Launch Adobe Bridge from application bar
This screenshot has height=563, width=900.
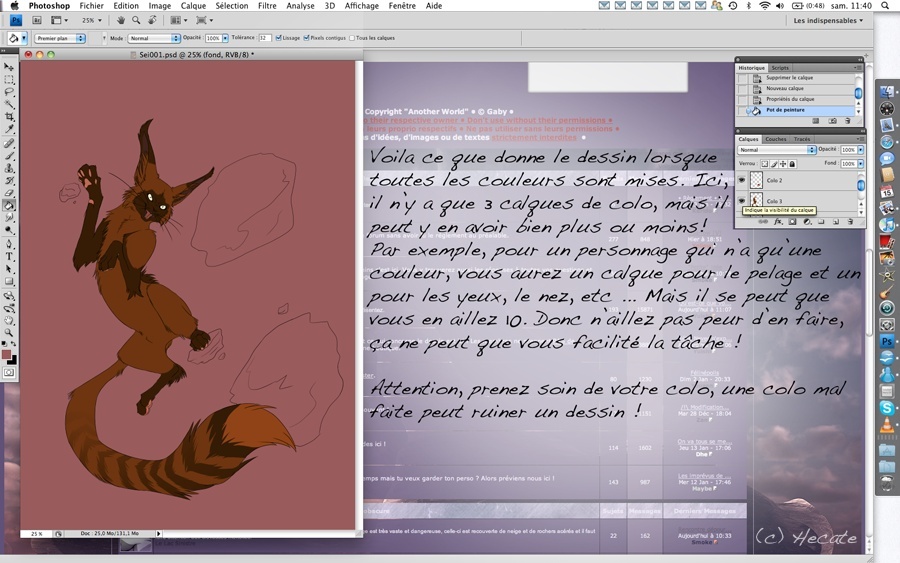click(37, 20)
